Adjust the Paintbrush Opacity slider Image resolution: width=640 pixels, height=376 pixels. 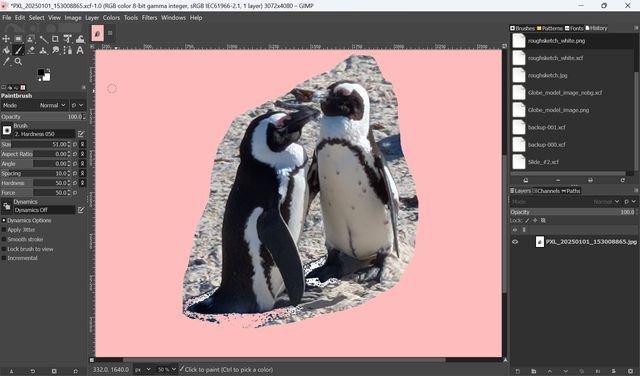(43, 117)
